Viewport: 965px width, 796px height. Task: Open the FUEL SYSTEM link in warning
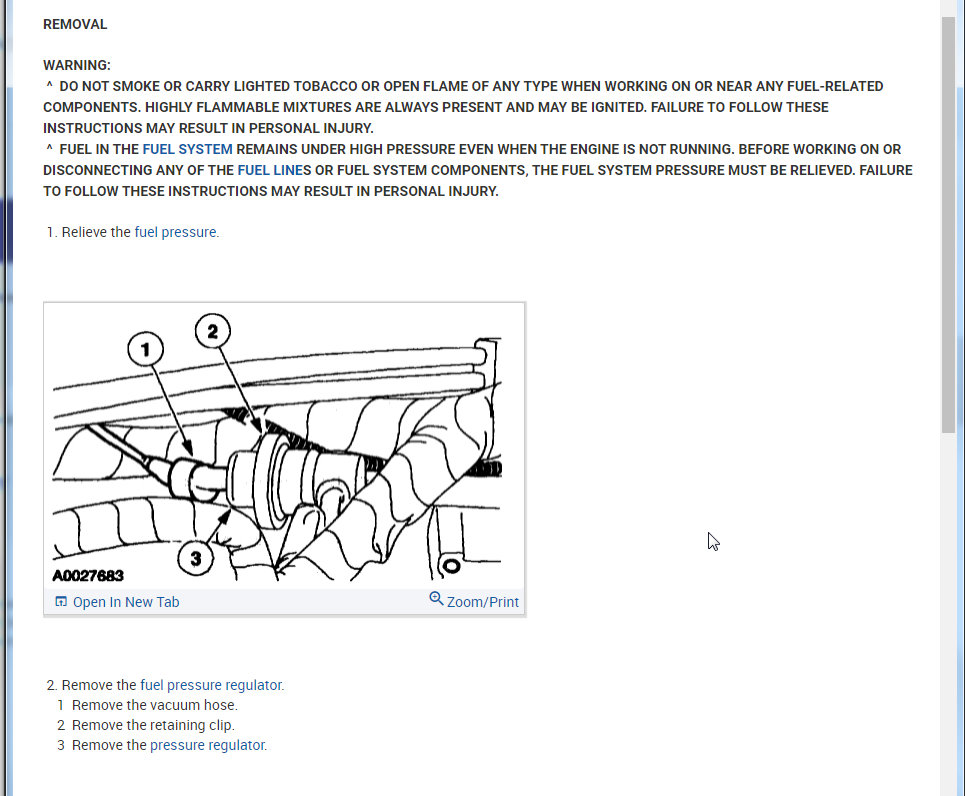(x=187, y=150)
